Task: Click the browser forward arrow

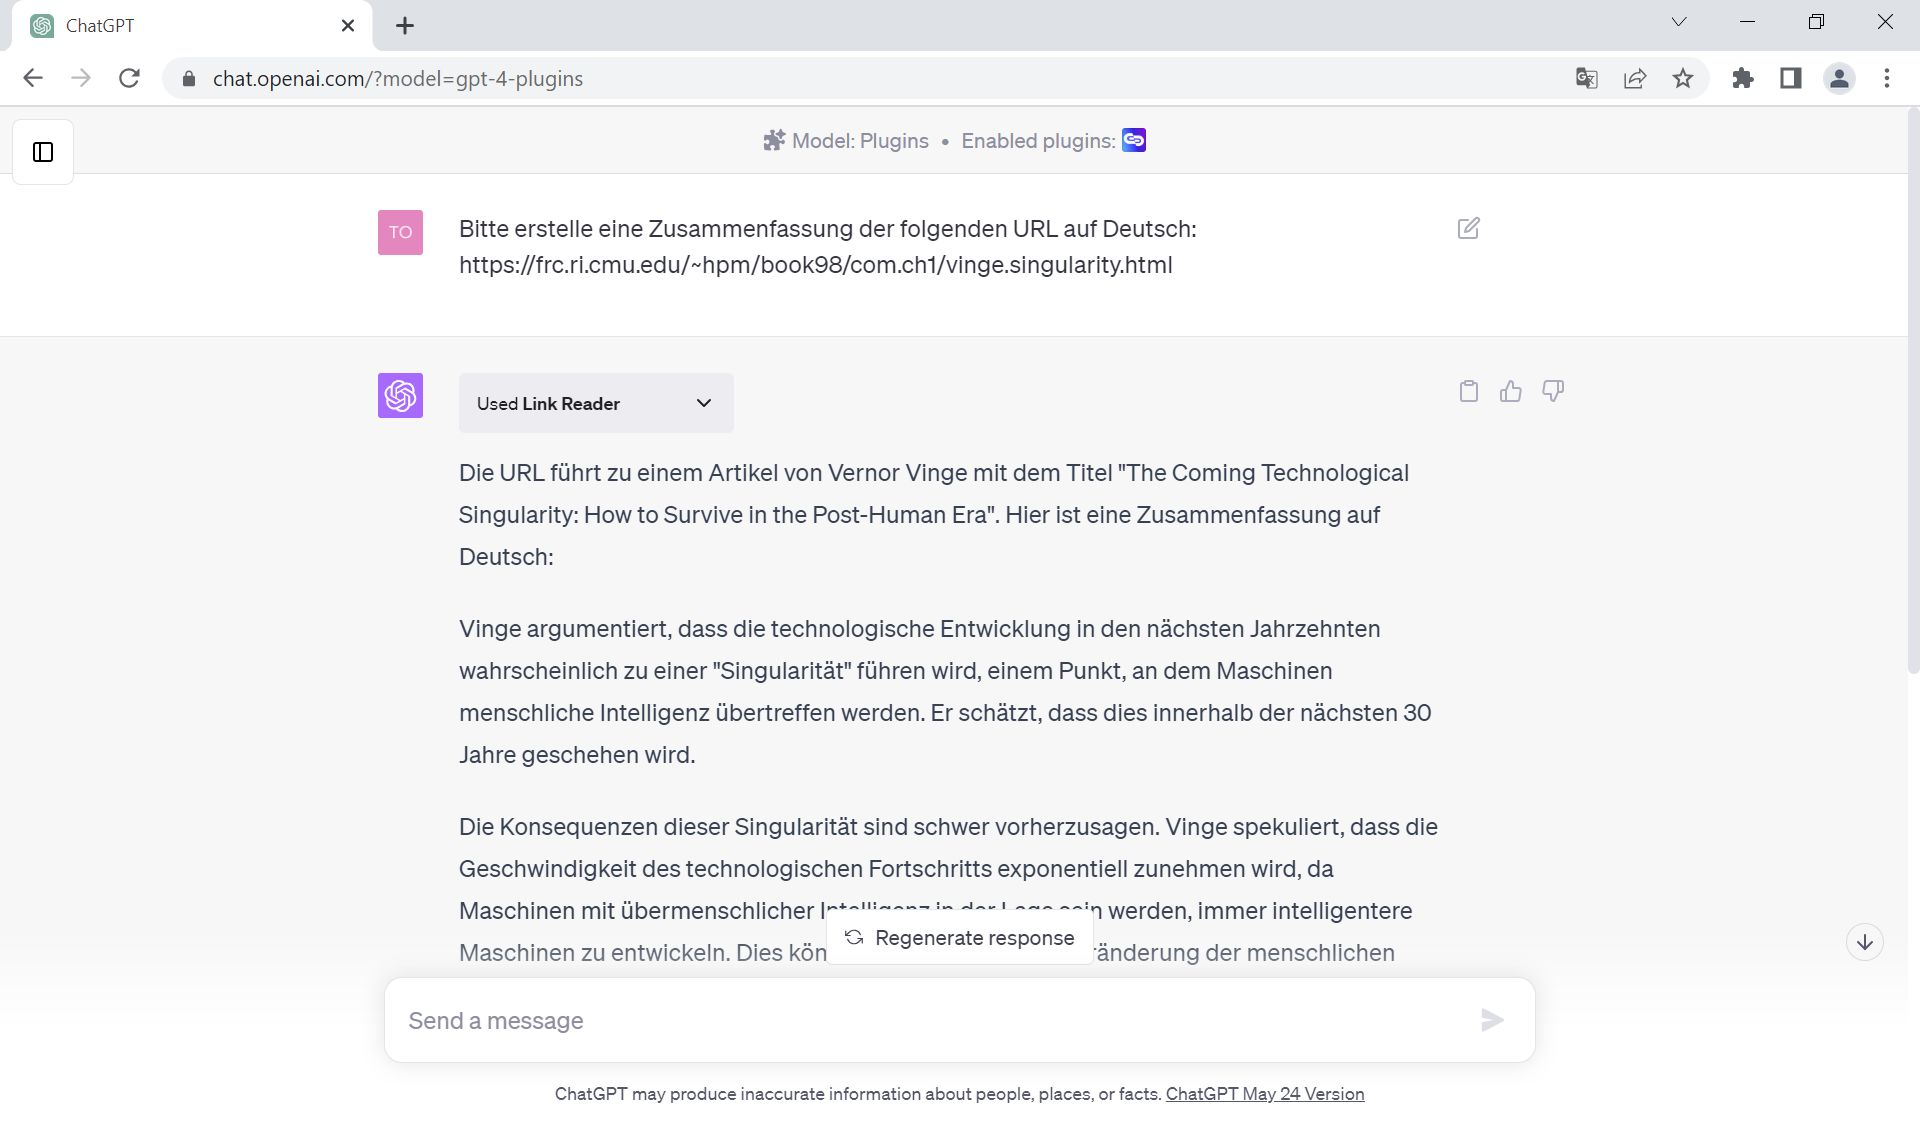Action: pyautogui.click(x=81, y=78)
